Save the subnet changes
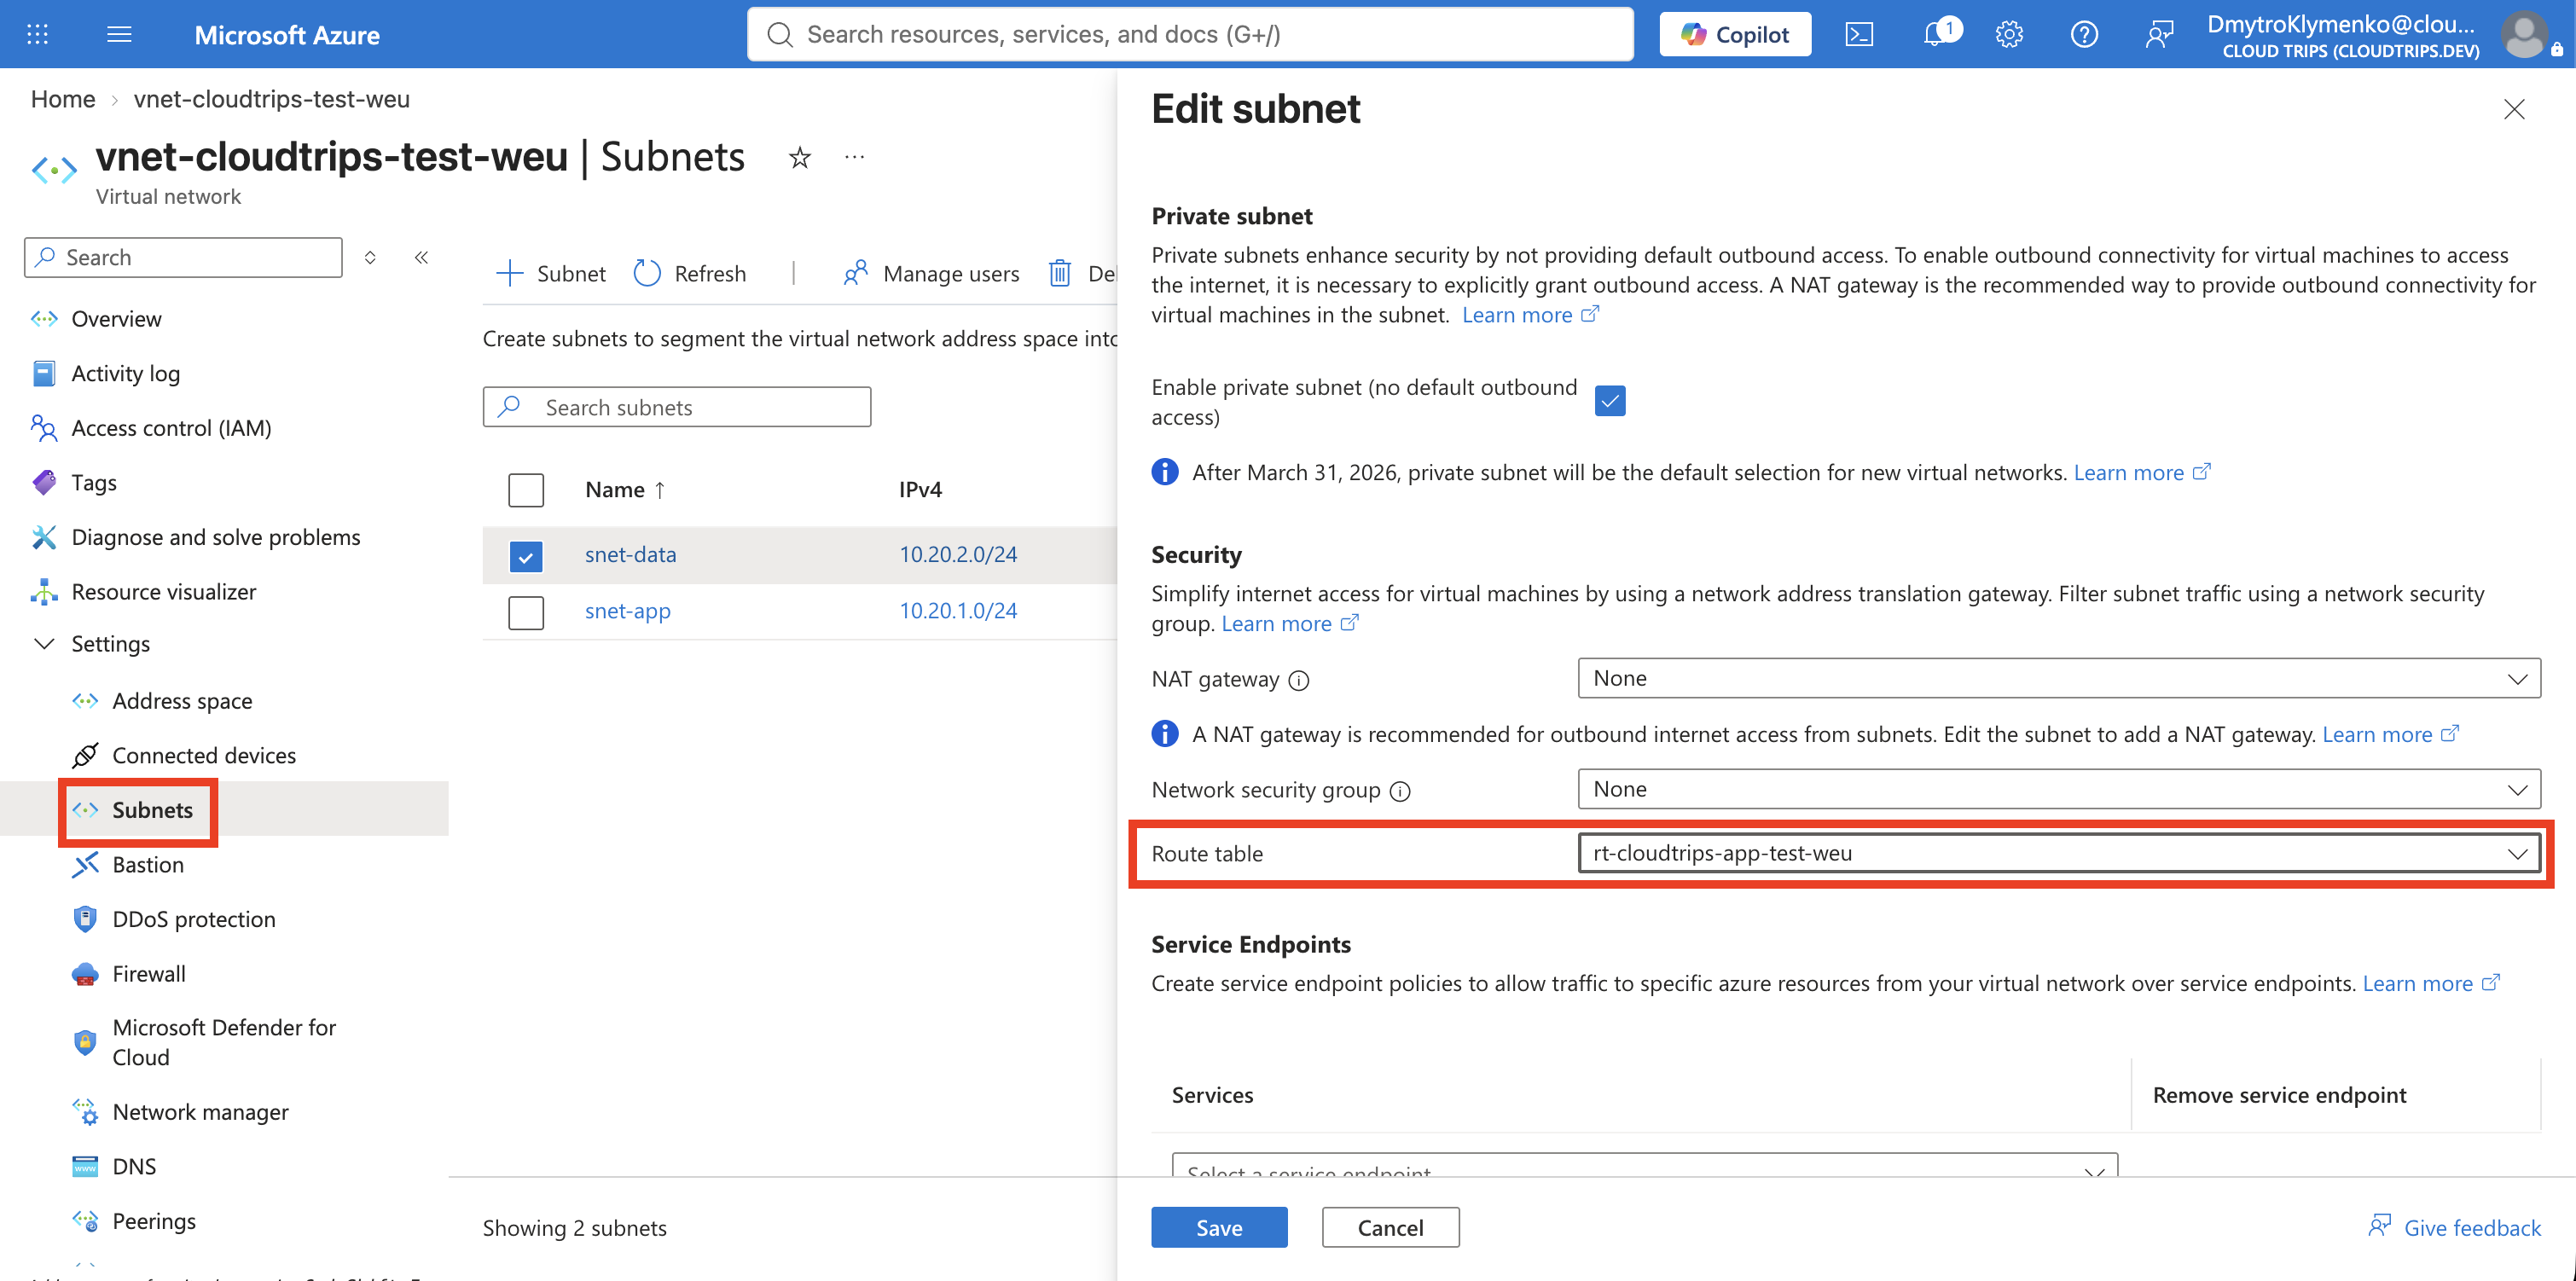 (x=1219, y=1228)
